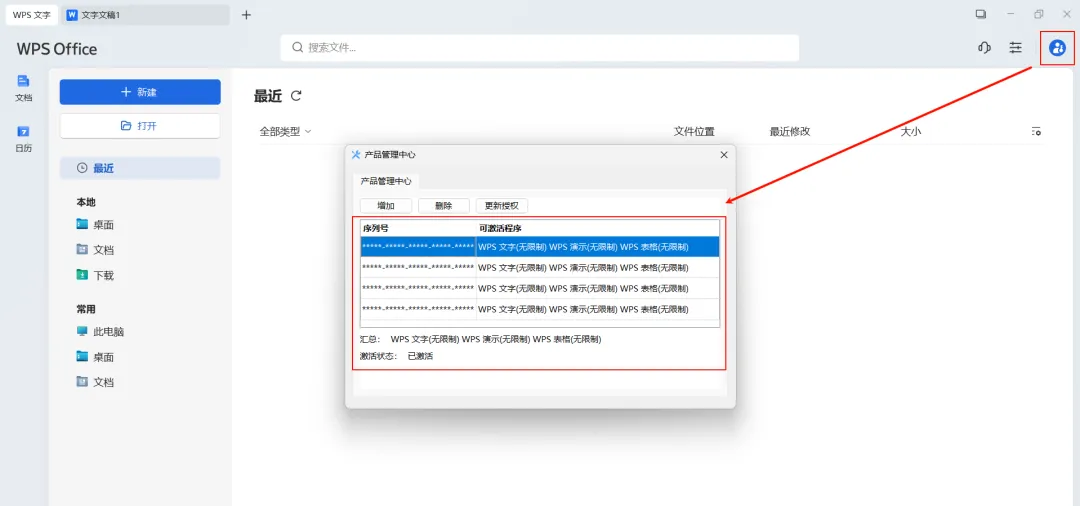Sort by the 文件位置 column header
This screenshot has width=1080, height=506.
point(694,131)
